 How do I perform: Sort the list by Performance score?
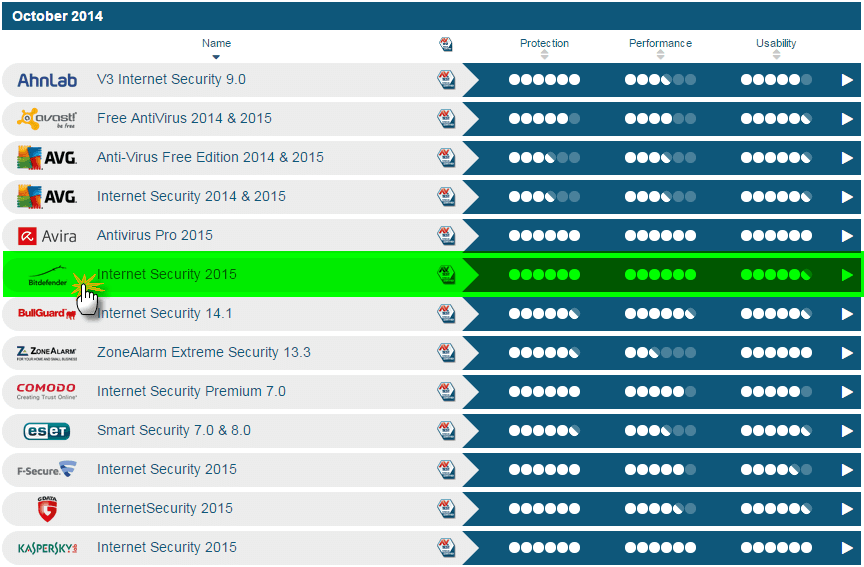click(660, 48)
